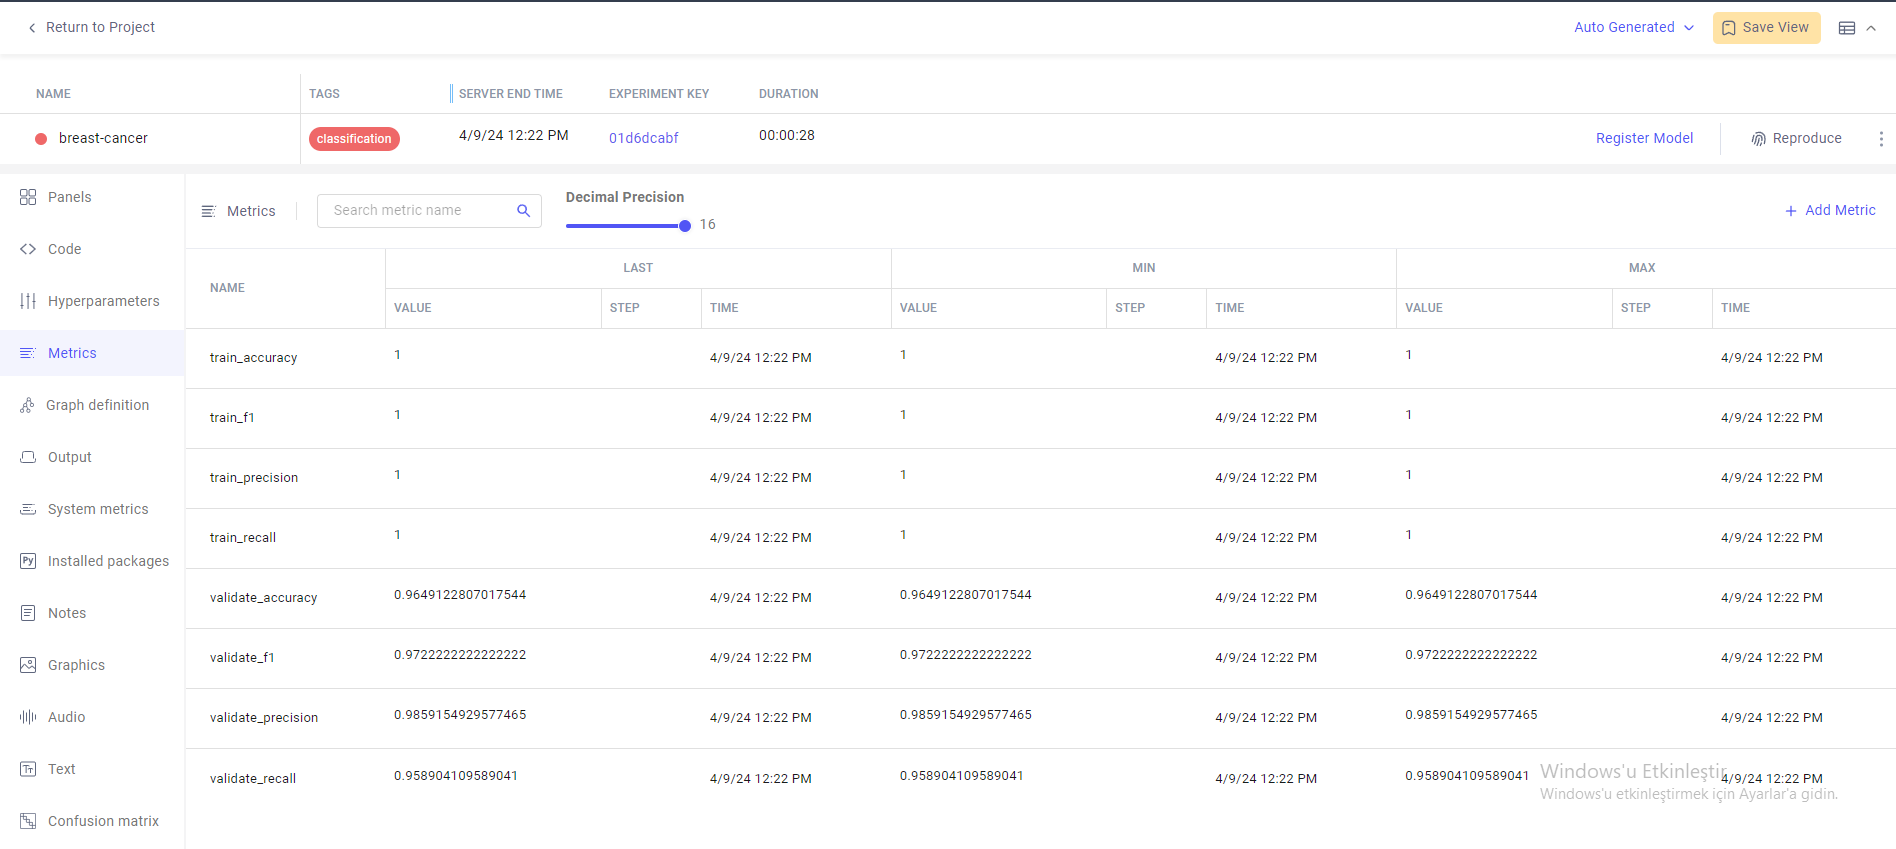The width and height of the screenshot is (1896, 849).
Task: Switch to the Confusion matrix tab
Action: pyautogui.click(x=92, y=821)
